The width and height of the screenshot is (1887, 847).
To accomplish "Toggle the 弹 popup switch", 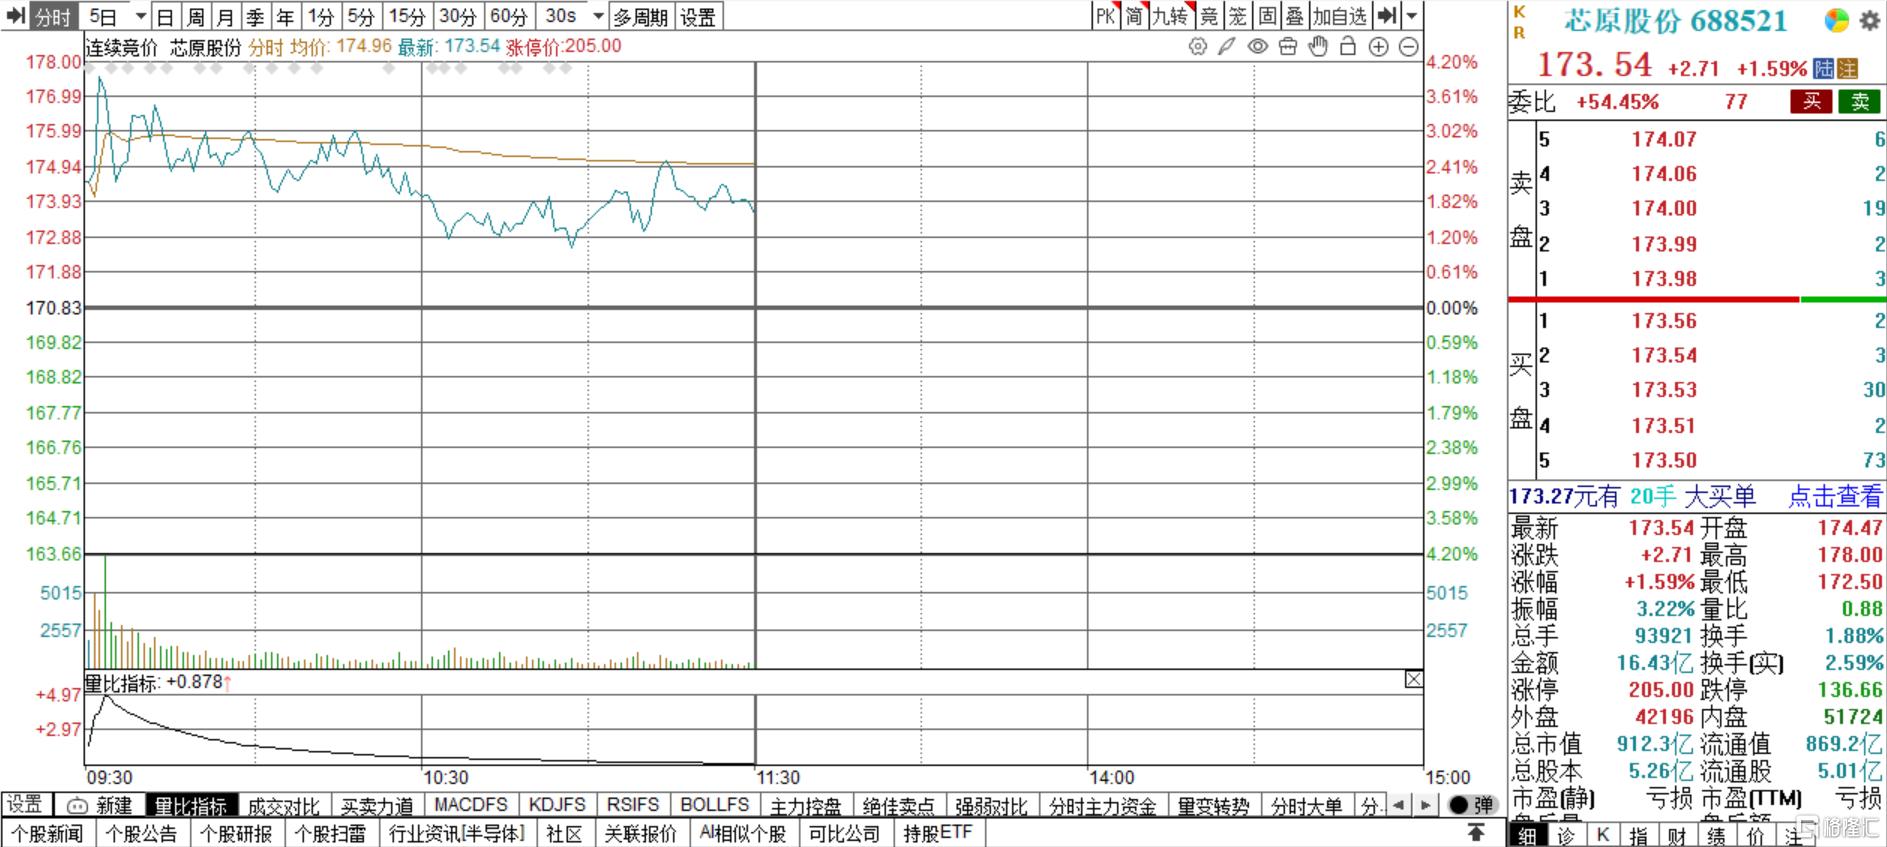I will pyautogui.click(x=1471, y=805).
